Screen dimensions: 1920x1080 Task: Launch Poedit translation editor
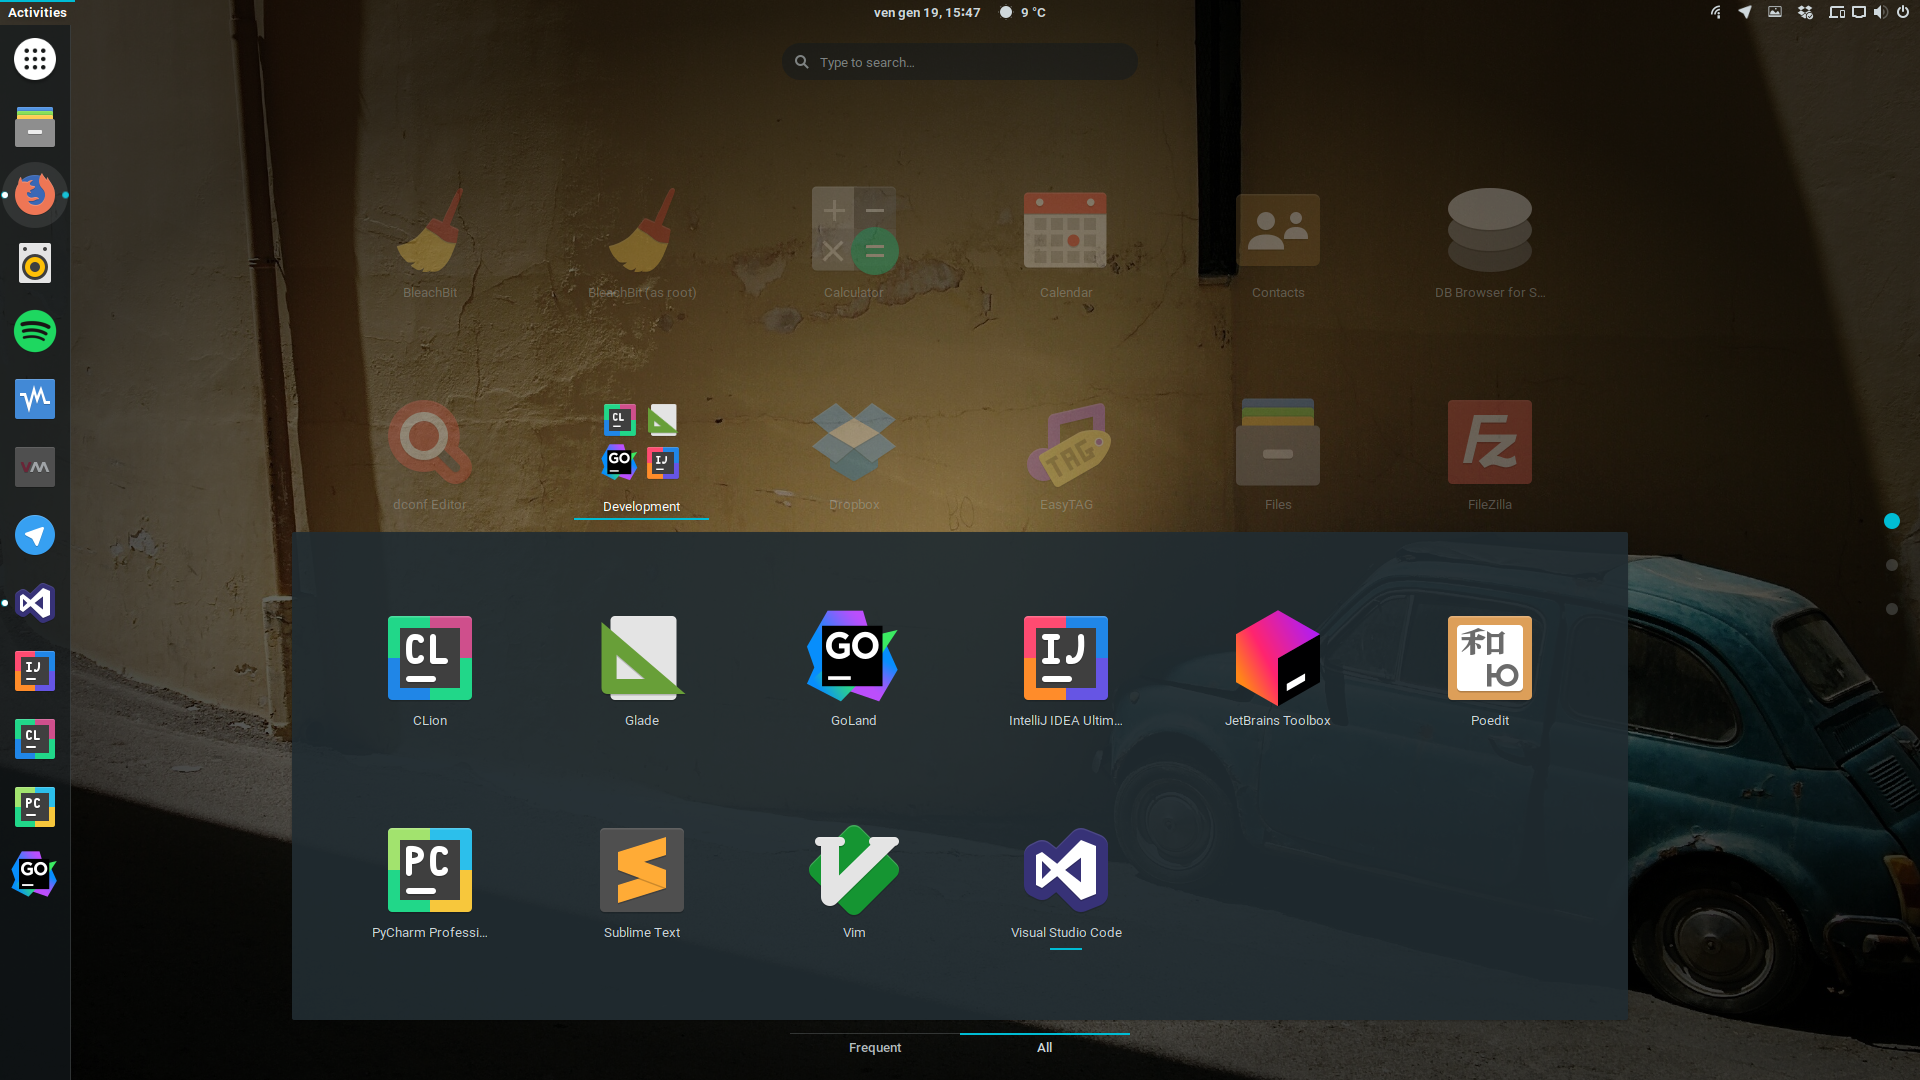coord(1489,658)
